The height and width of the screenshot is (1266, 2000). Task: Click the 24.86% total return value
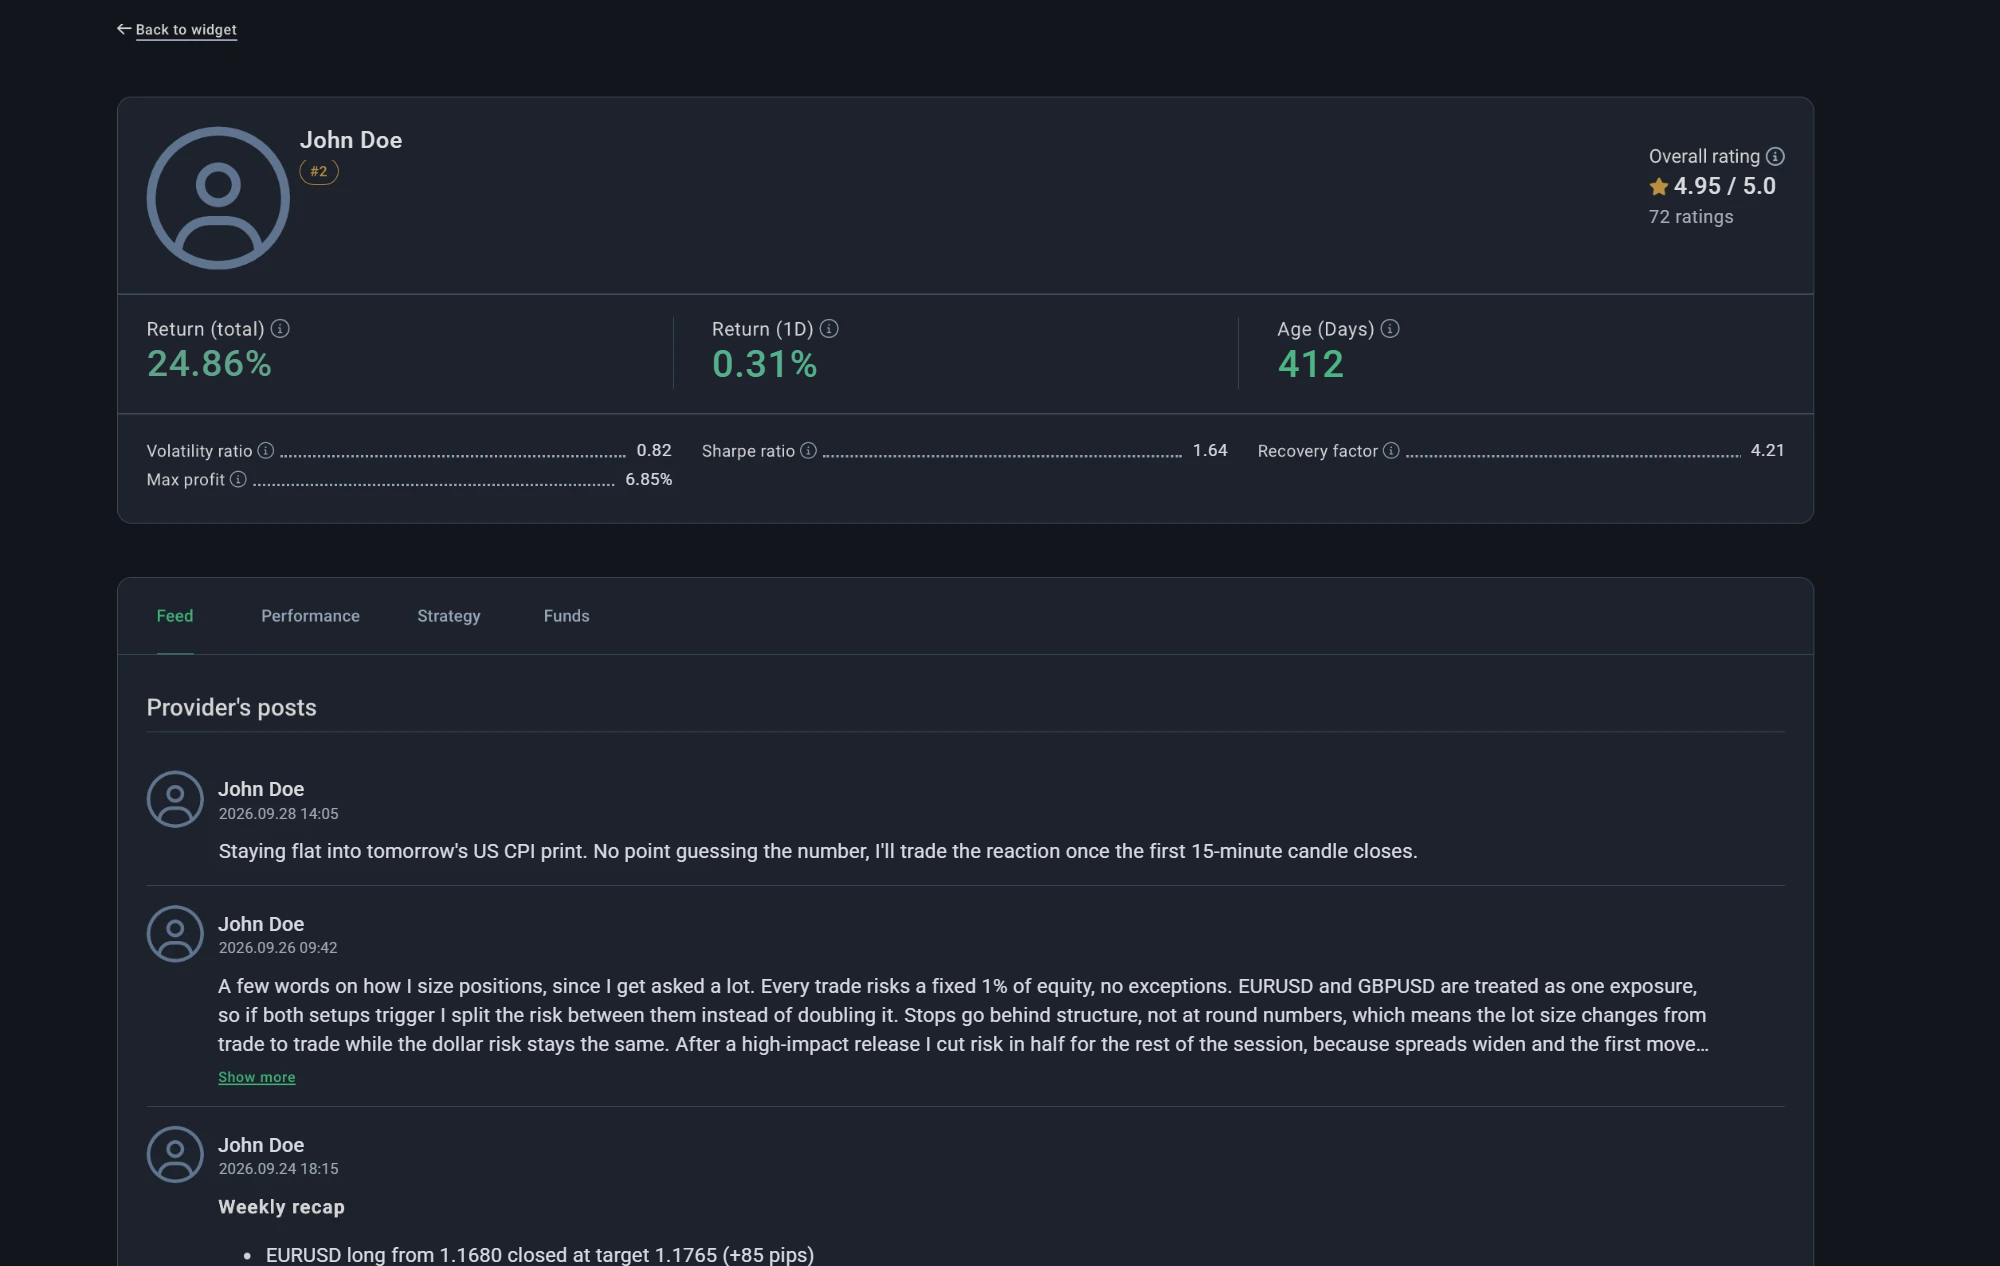pyautogui.click(x=209, y=364)
